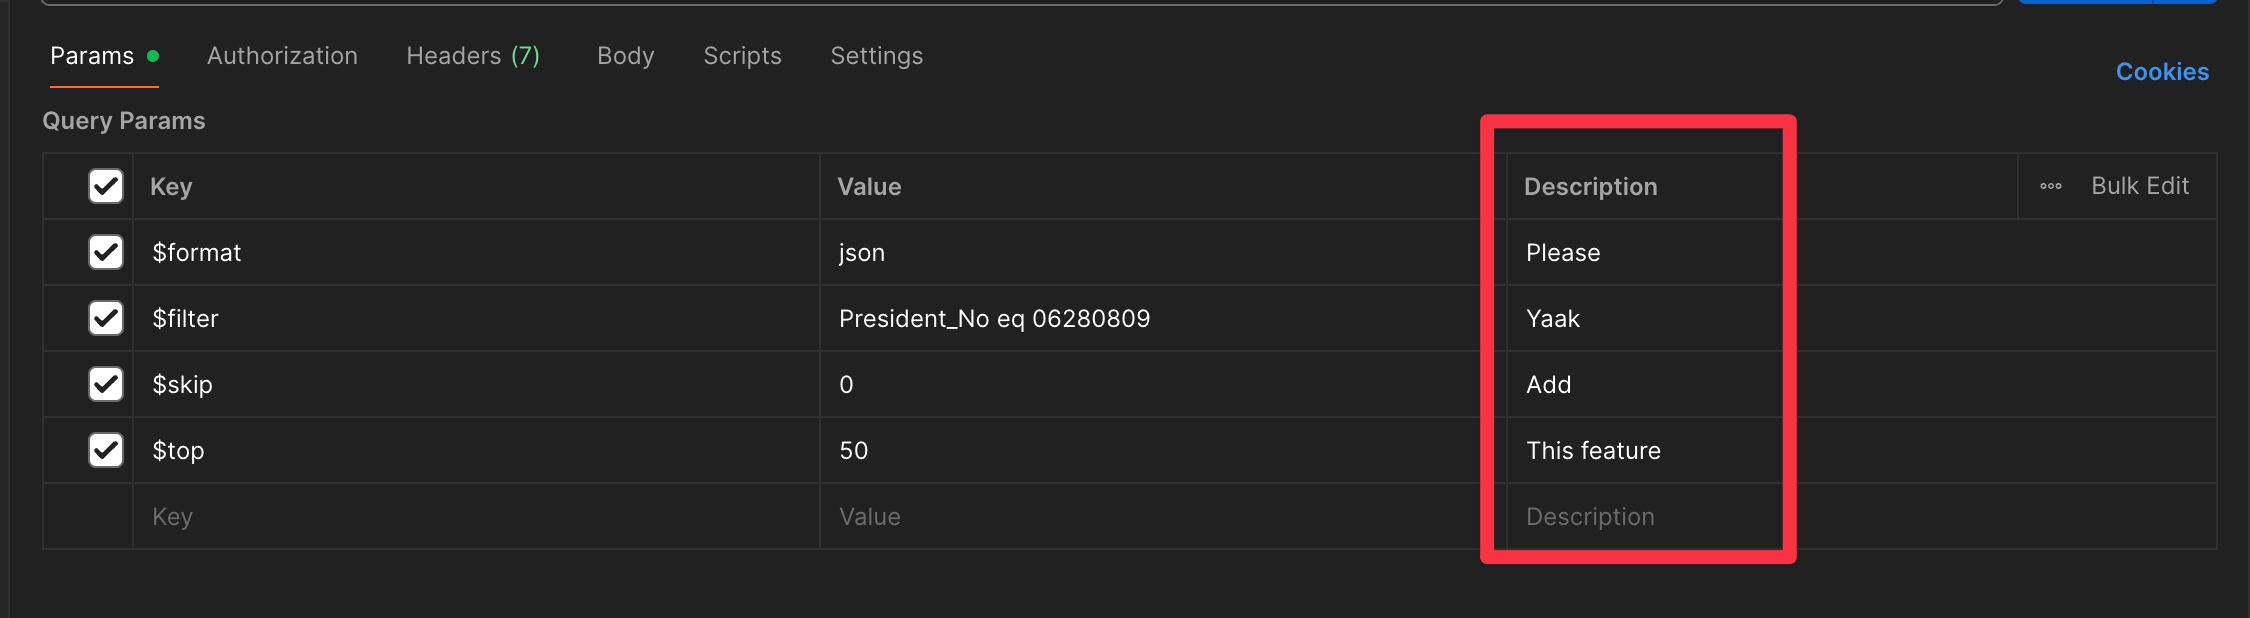Go to the Body tab
This screenshot has height=618, width=2250.
pos(625,56)
